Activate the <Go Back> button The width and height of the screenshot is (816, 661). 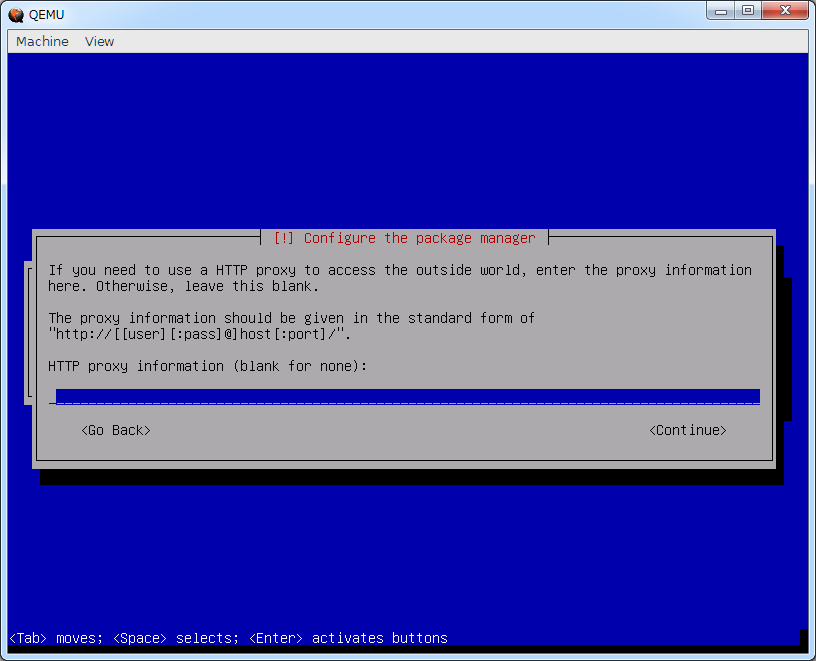(x=116, y=430)
